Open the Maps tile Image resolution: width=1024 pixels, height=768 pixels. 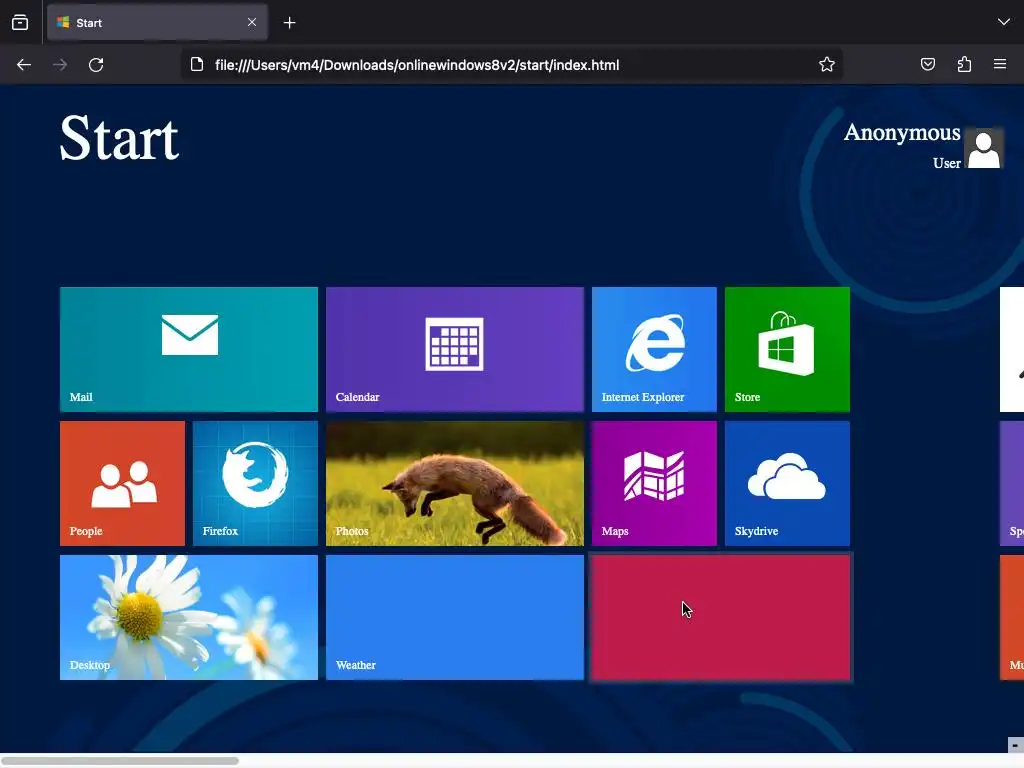[654, 483]
